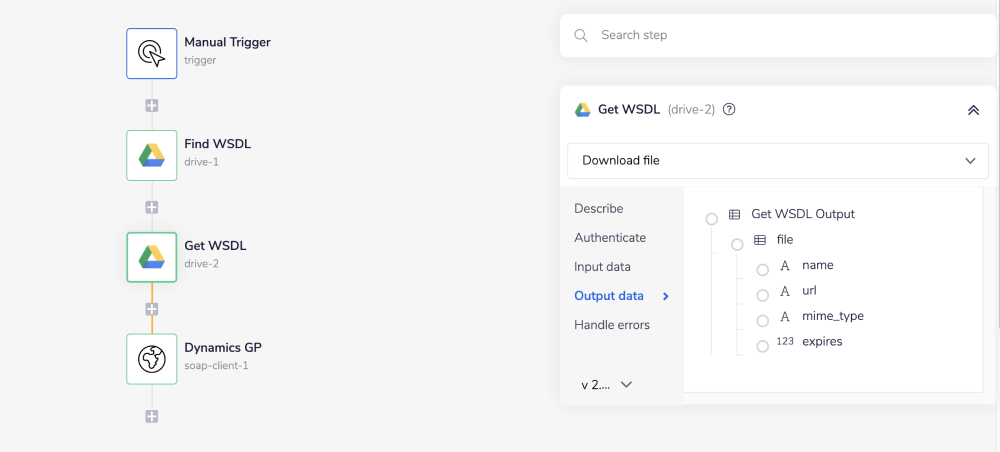Screen dimensions: 1000x452
Task: Collapse the Get WSDL step panel
Action: point(973,110)
